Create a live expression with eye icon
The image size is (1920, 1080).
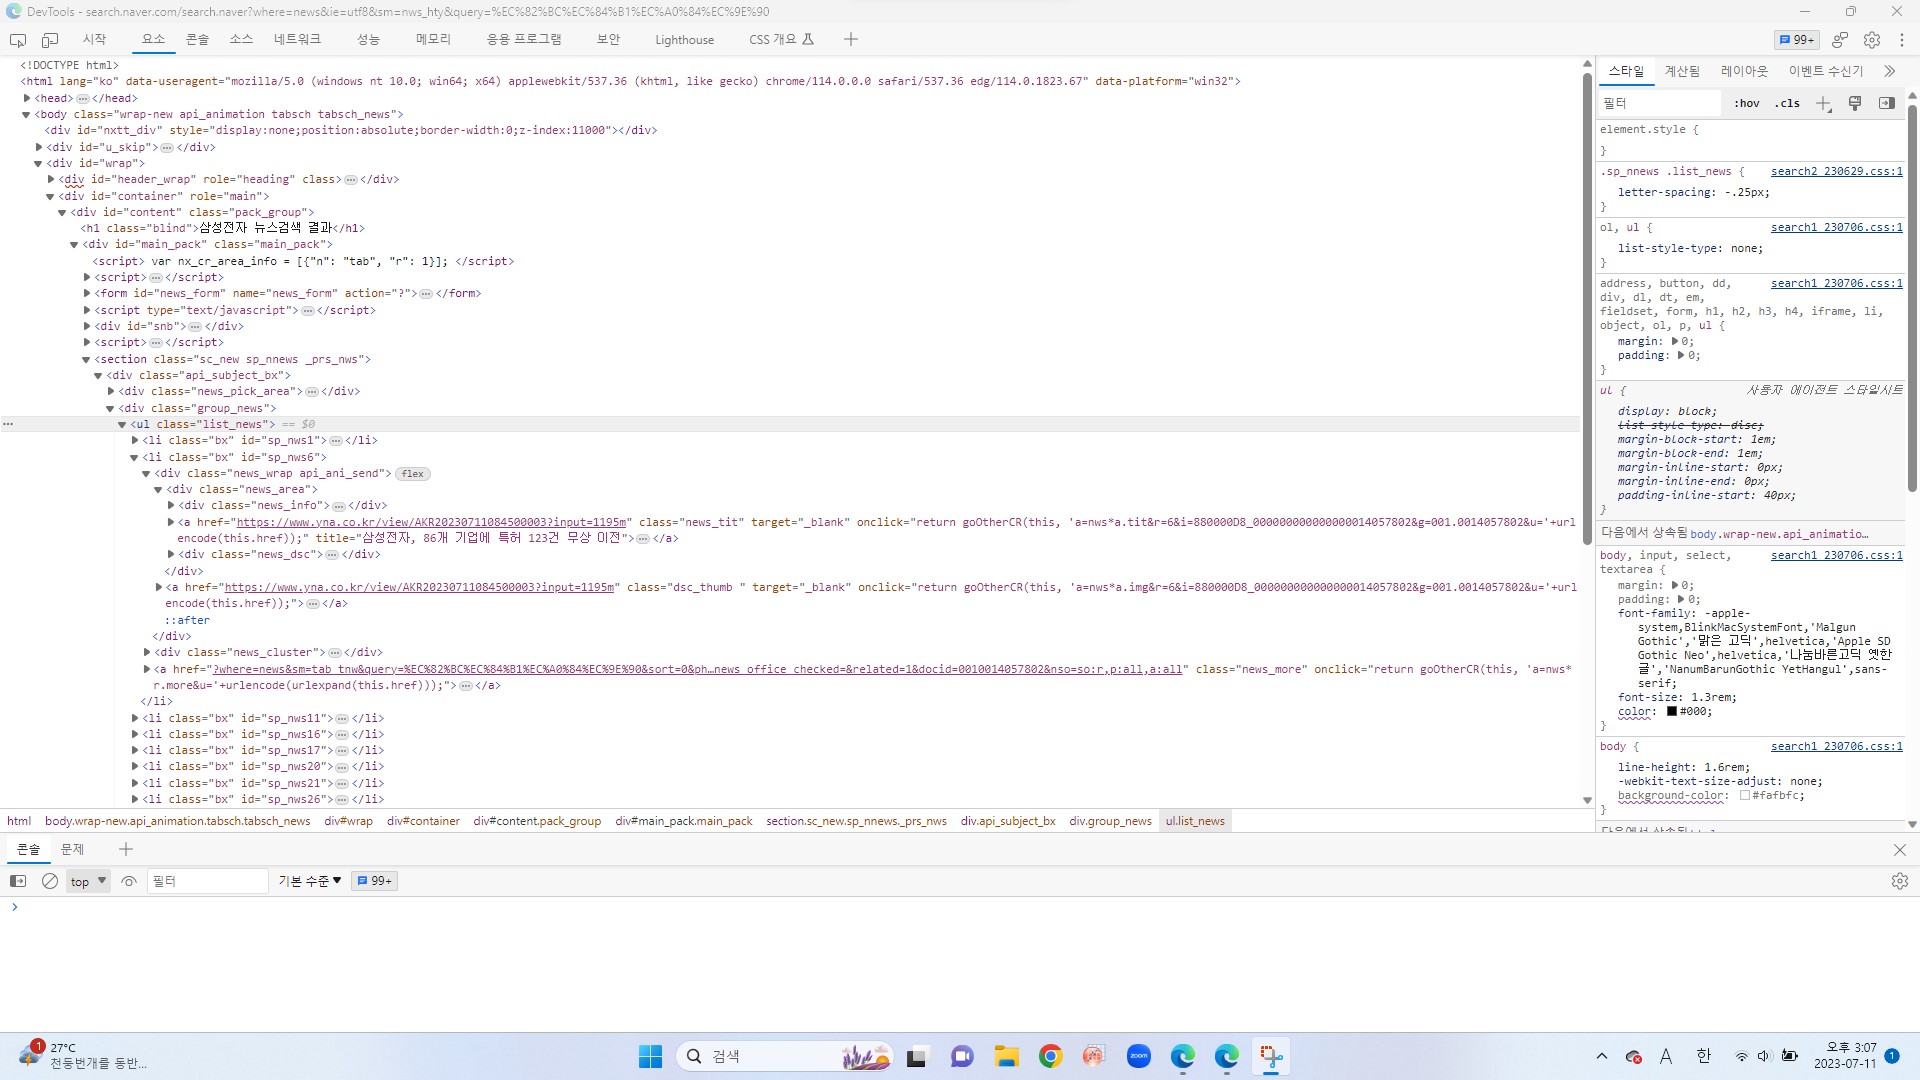pyautogui.click(x=129, y=881)
